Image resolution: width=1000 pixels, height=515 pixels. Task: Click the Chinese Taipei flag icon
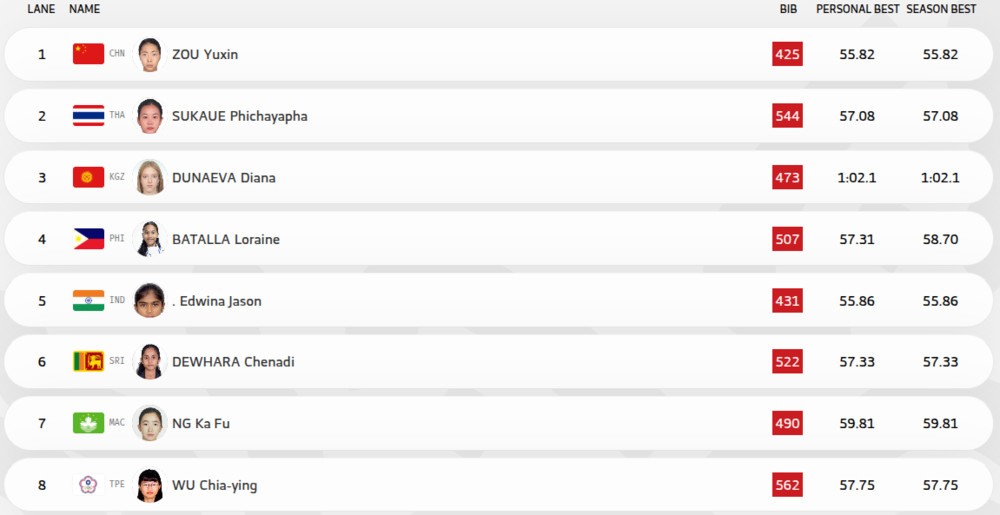tap(88, 485)
